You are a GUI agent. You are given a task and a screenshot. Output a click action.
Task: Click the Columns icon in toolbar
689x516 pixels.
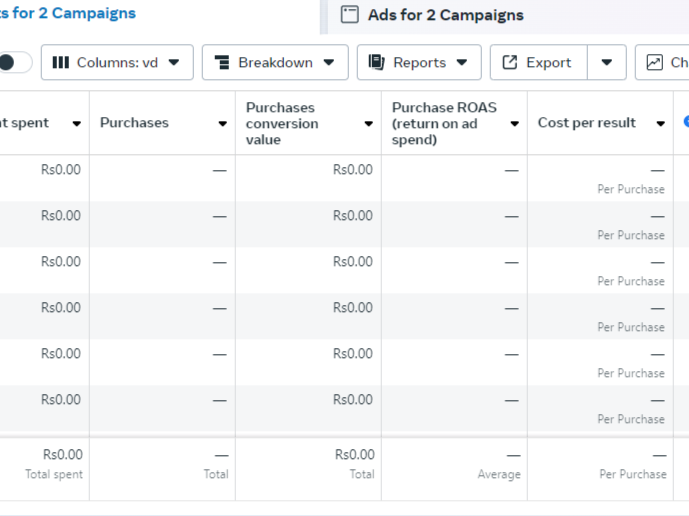(x=61, y=62)
